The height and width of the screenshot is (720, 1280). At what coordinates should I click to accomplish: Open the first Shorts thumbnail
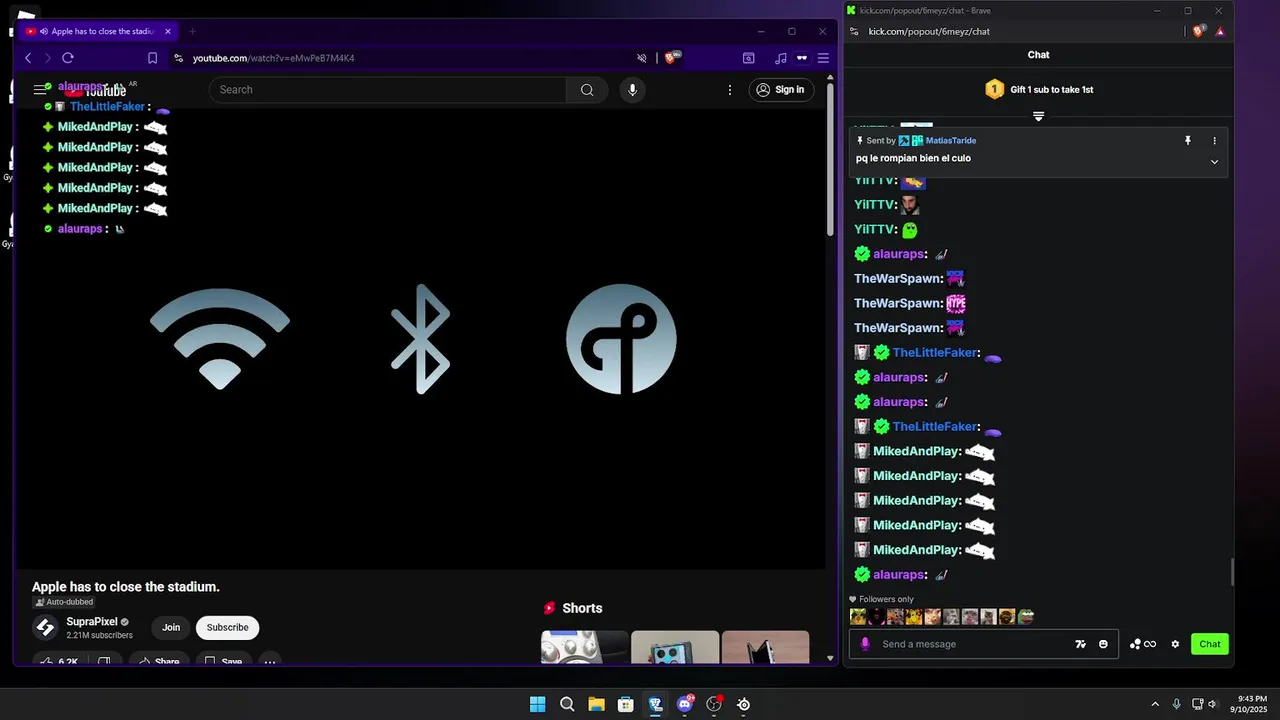click(x=584, y=647)
